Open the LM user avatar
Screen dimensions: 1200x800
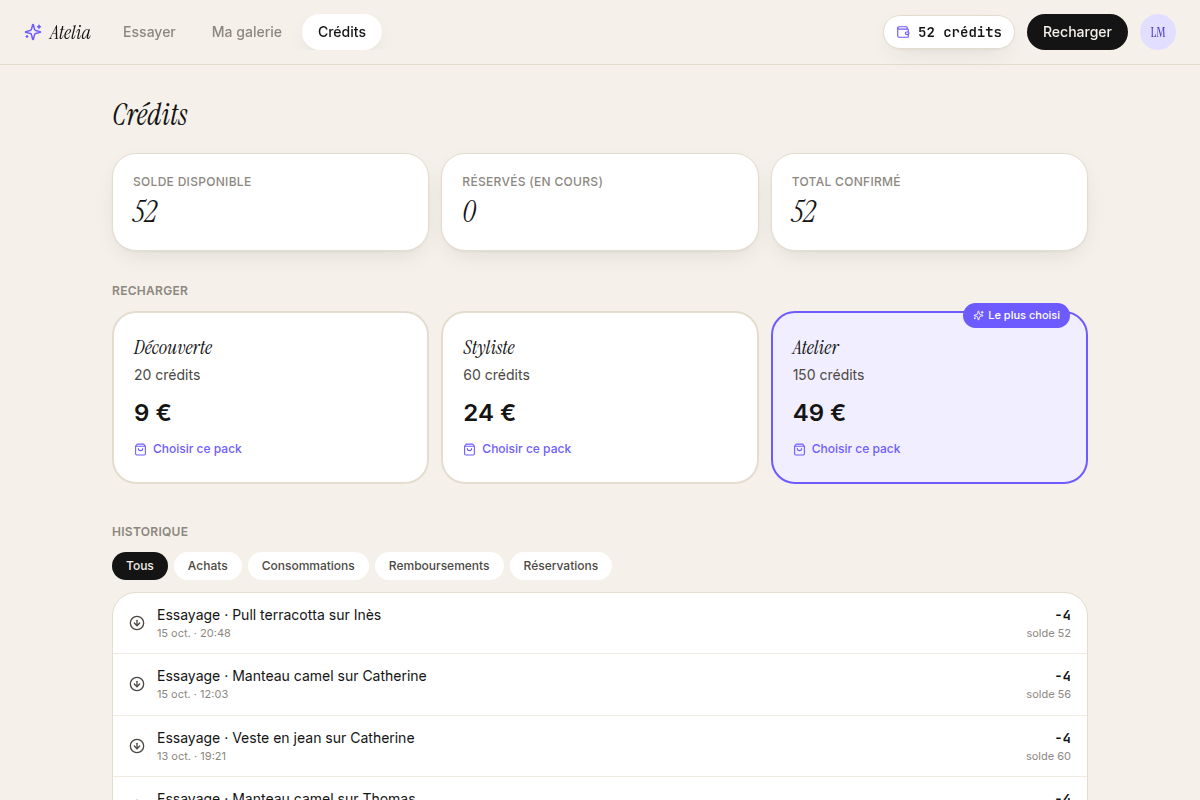1158,32
